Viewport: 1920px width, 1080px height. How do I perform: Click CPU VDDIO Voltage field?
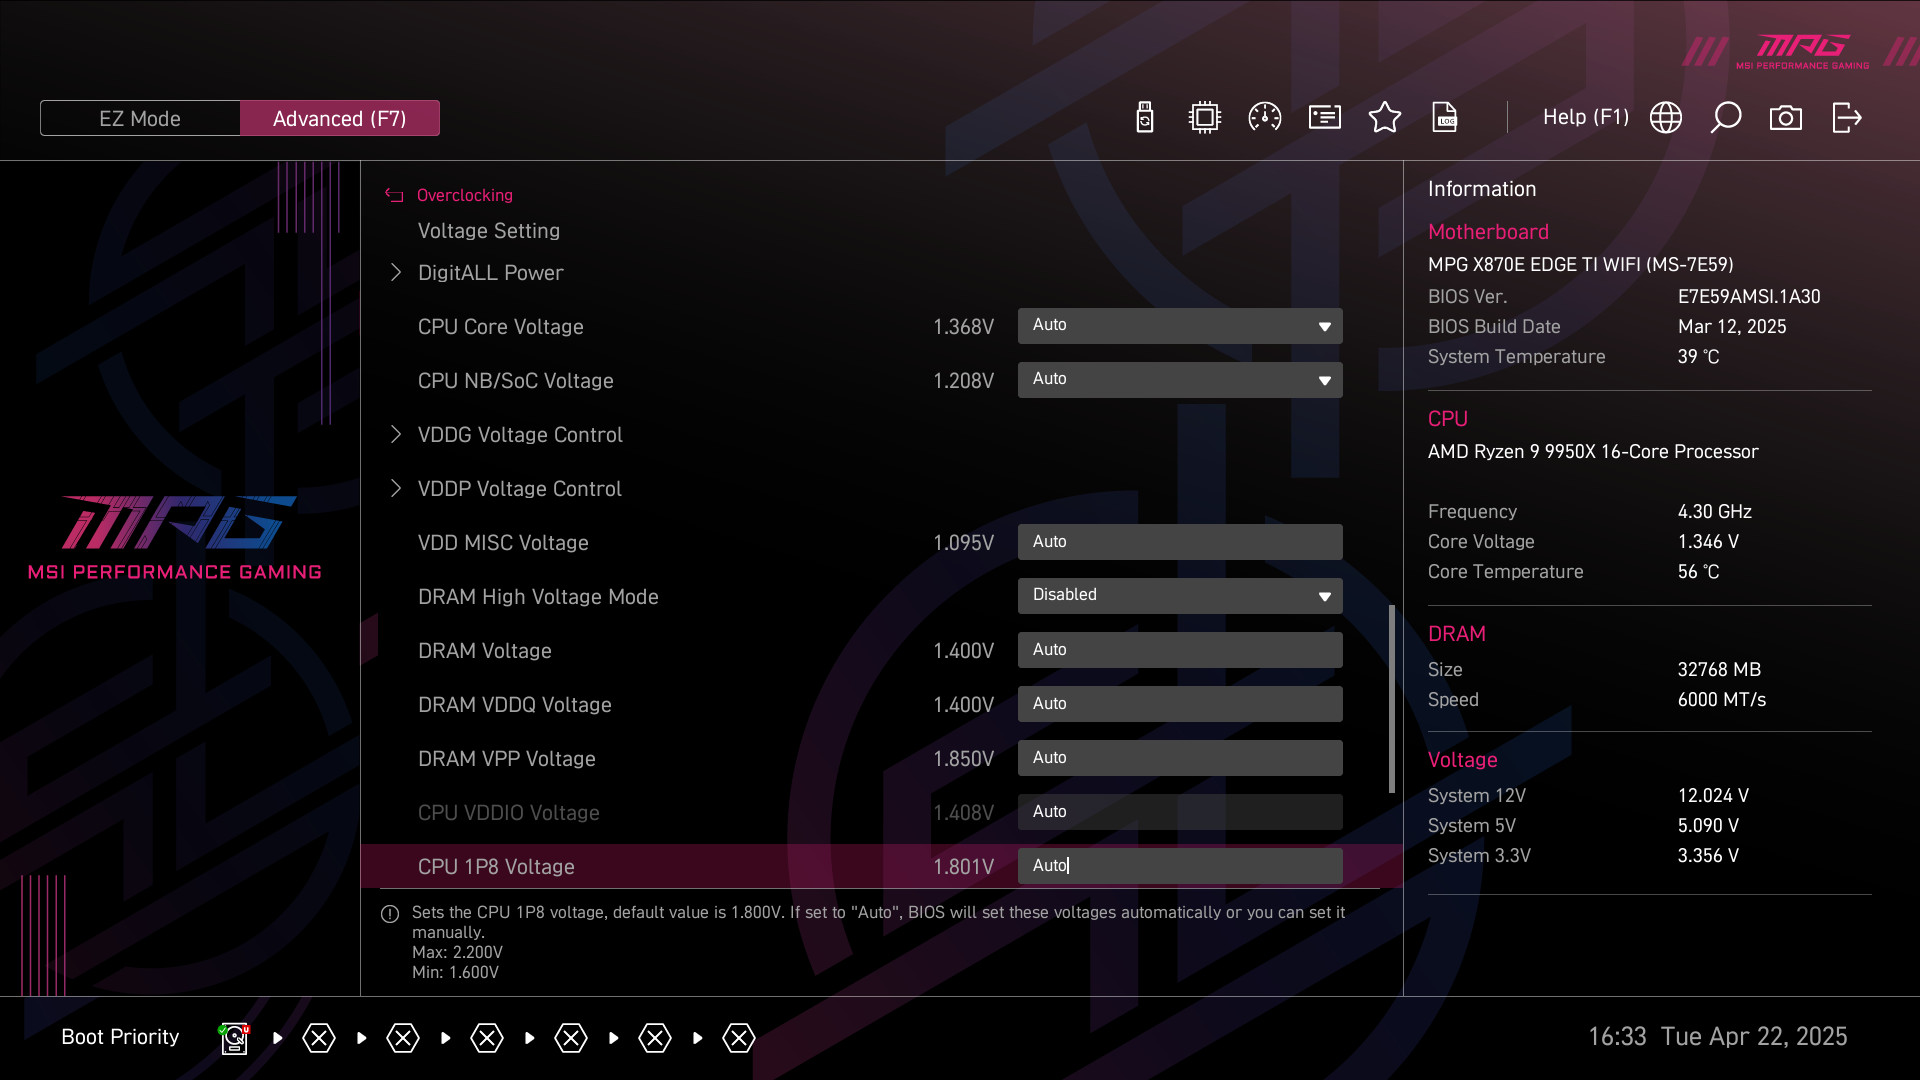[1180, 812]
